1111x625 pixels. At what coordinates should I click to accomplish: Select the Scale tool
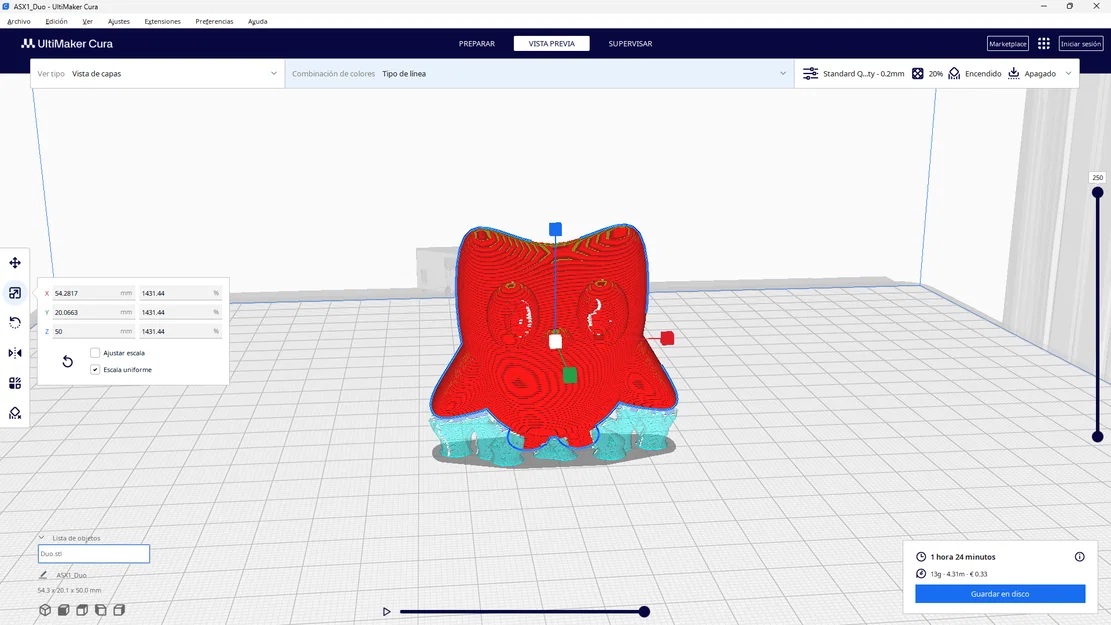tap(14, 292)
